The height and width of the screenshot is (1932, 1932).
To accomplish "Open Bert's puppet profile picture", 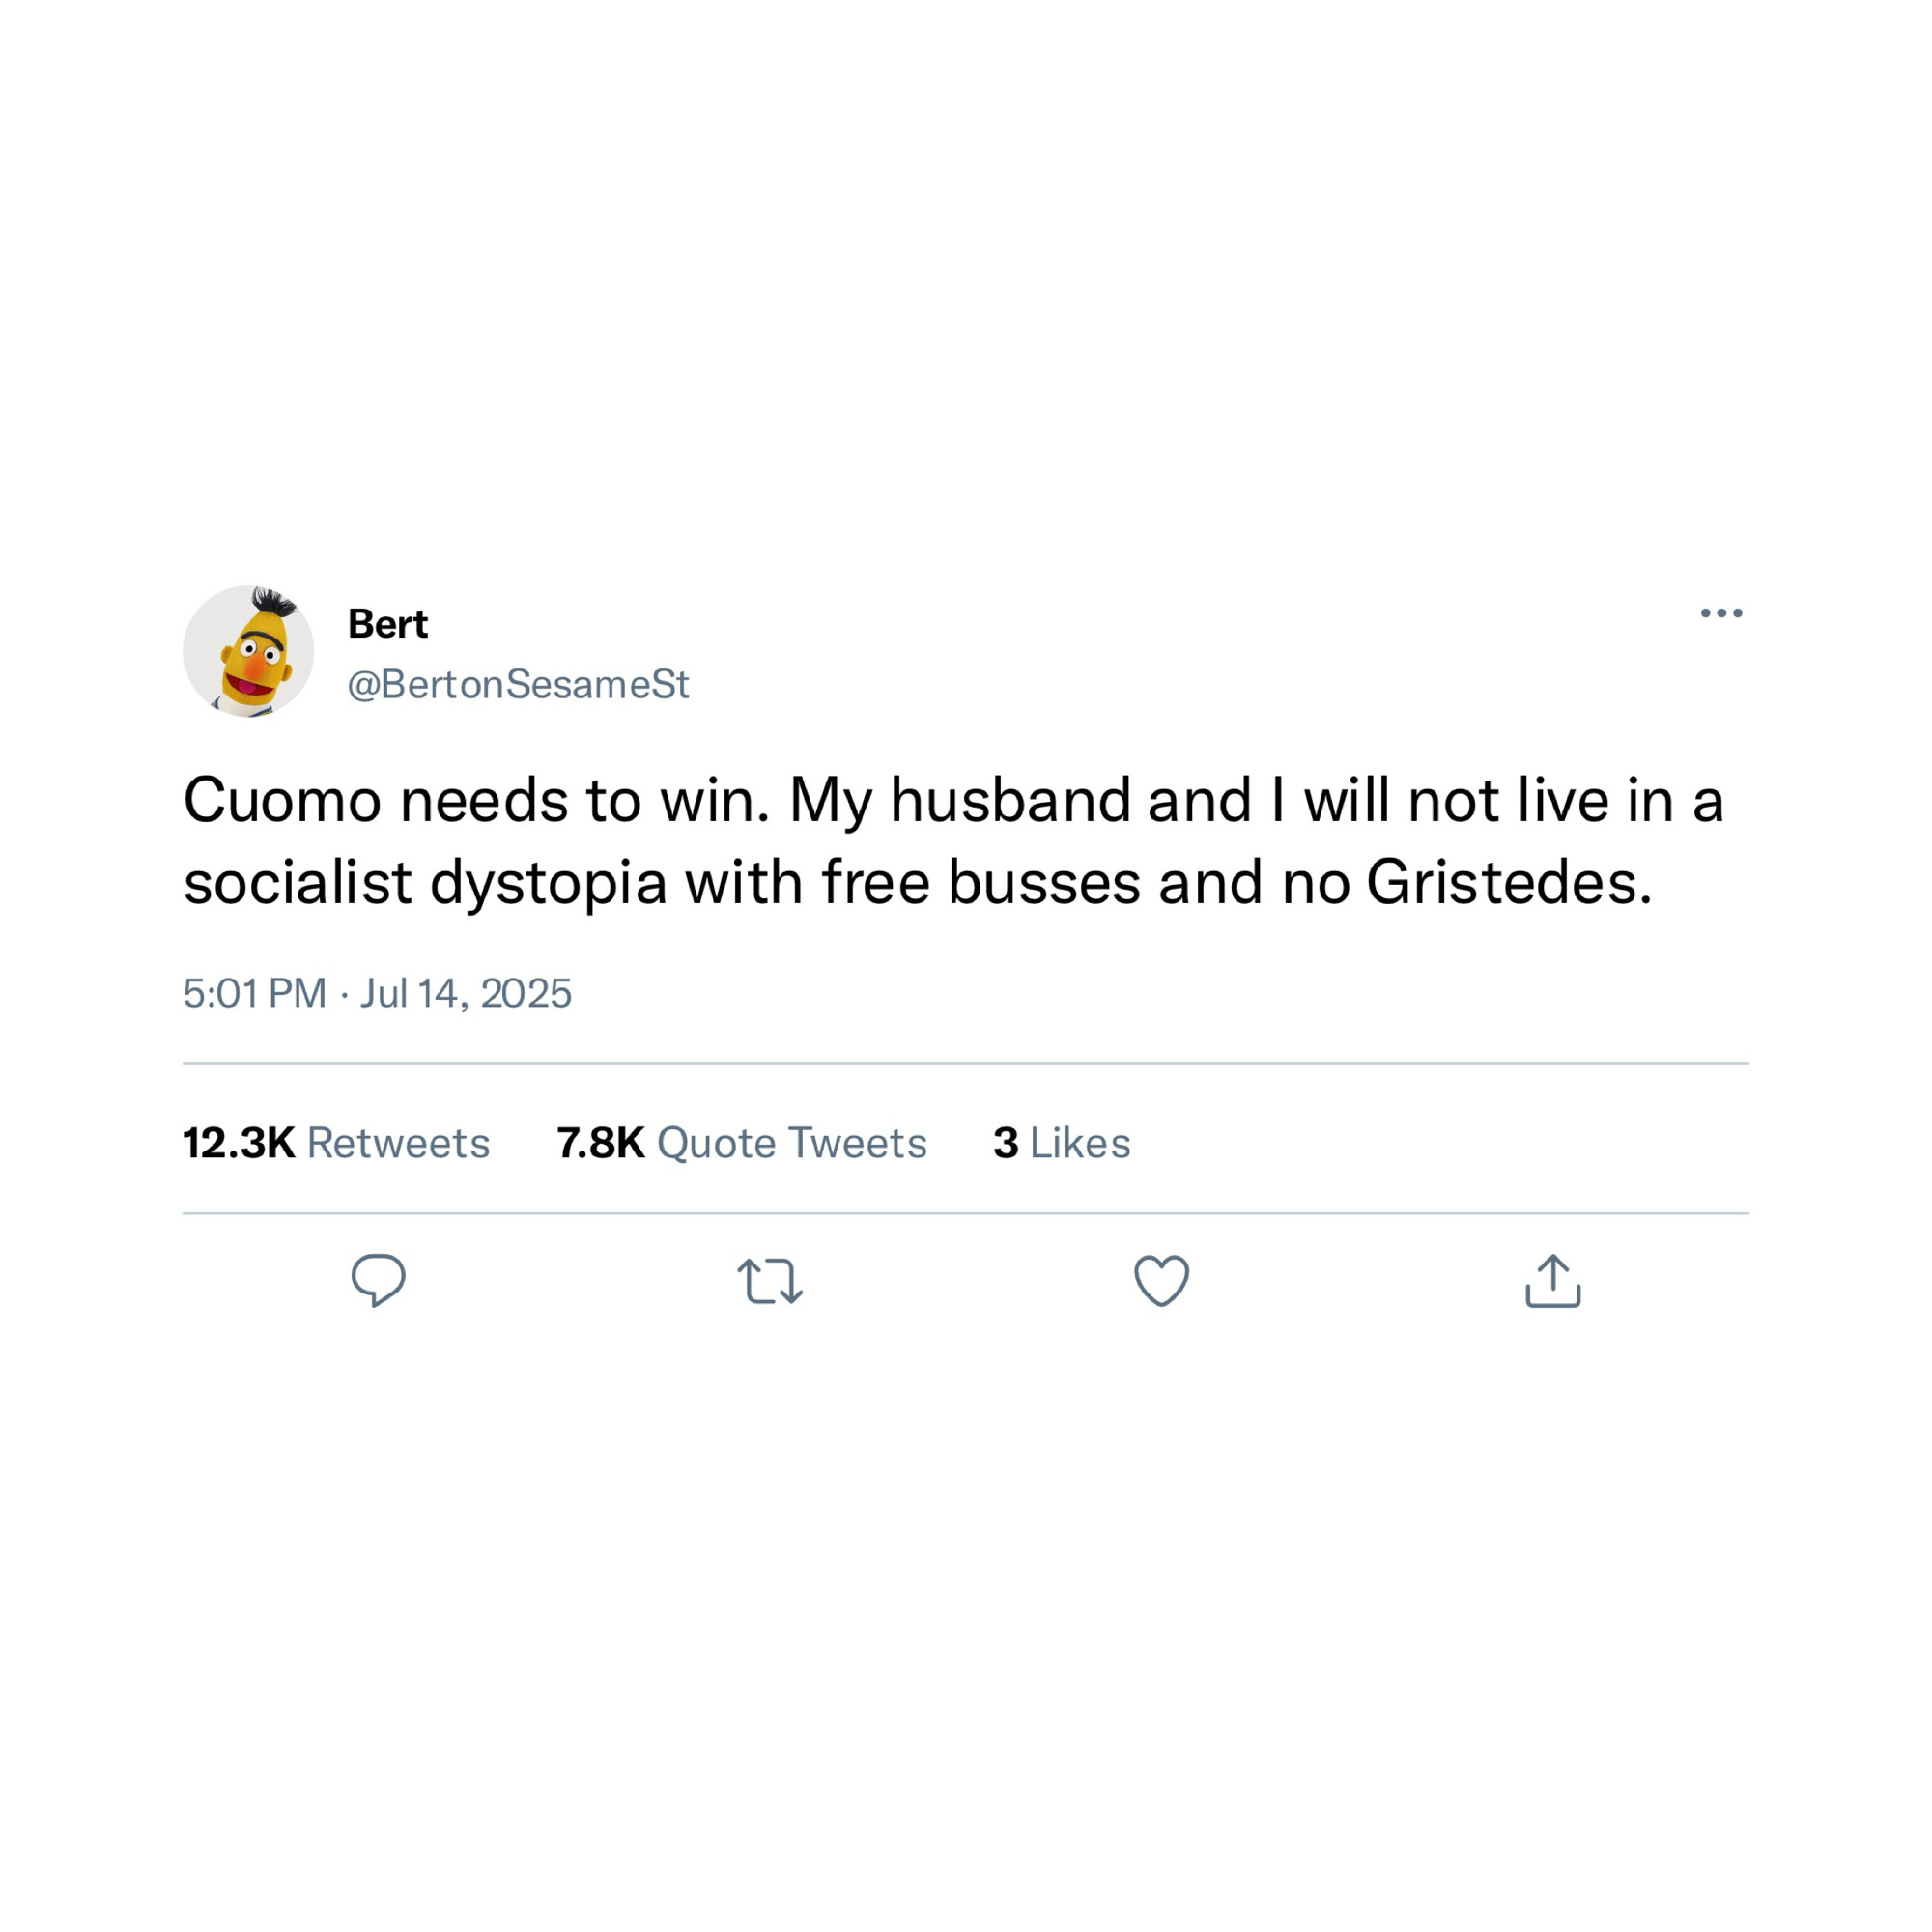I will [x=248, y=652].
